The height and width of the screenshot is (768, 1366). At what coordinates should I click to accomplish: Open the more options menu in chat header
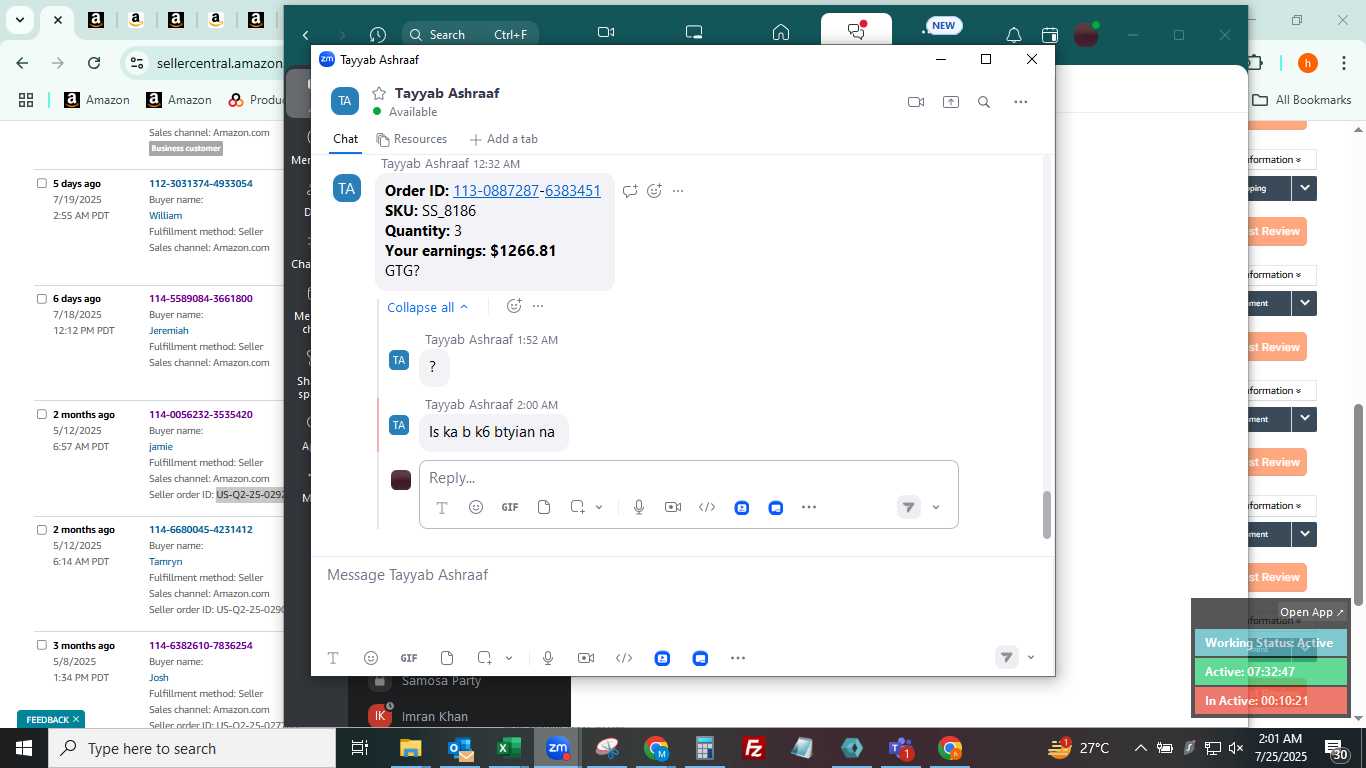(x=1020, y=102)
